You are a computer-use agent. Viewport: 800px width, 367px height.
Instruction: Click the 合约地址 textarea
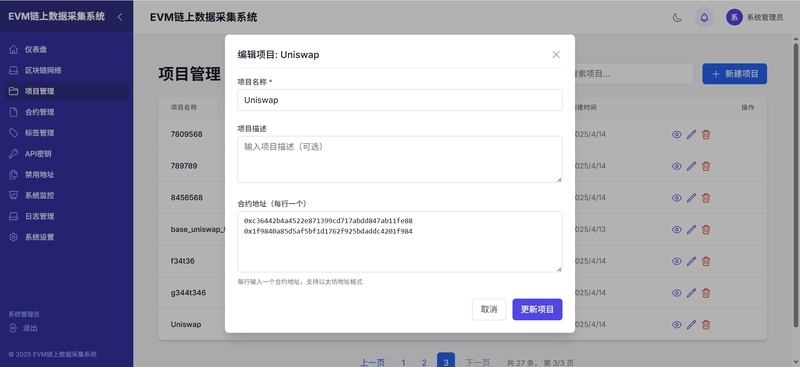pos(399,242)
